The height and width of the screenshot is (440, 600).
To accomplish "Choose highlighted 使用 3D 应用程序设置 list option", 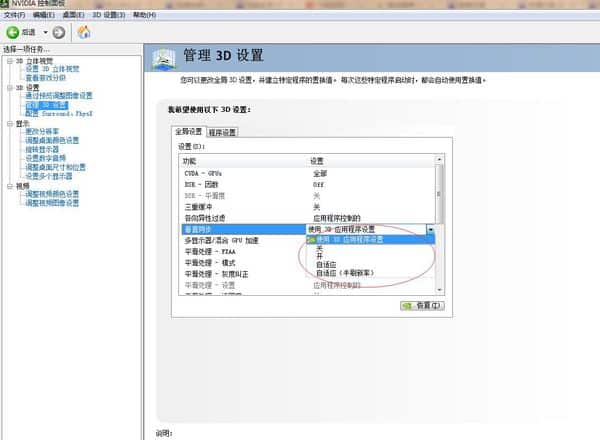I will click(x=370, y=240).
